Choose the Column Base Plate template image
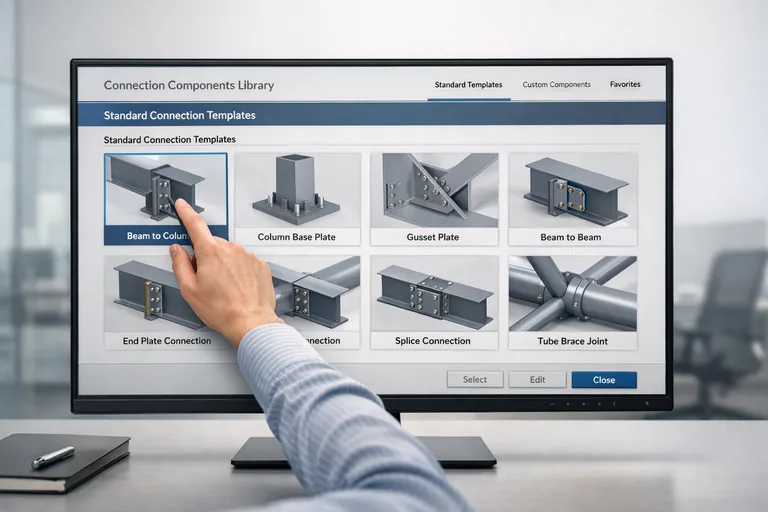Screen dimensions: 768x512 pyautogui.click(x=297, y=190)
